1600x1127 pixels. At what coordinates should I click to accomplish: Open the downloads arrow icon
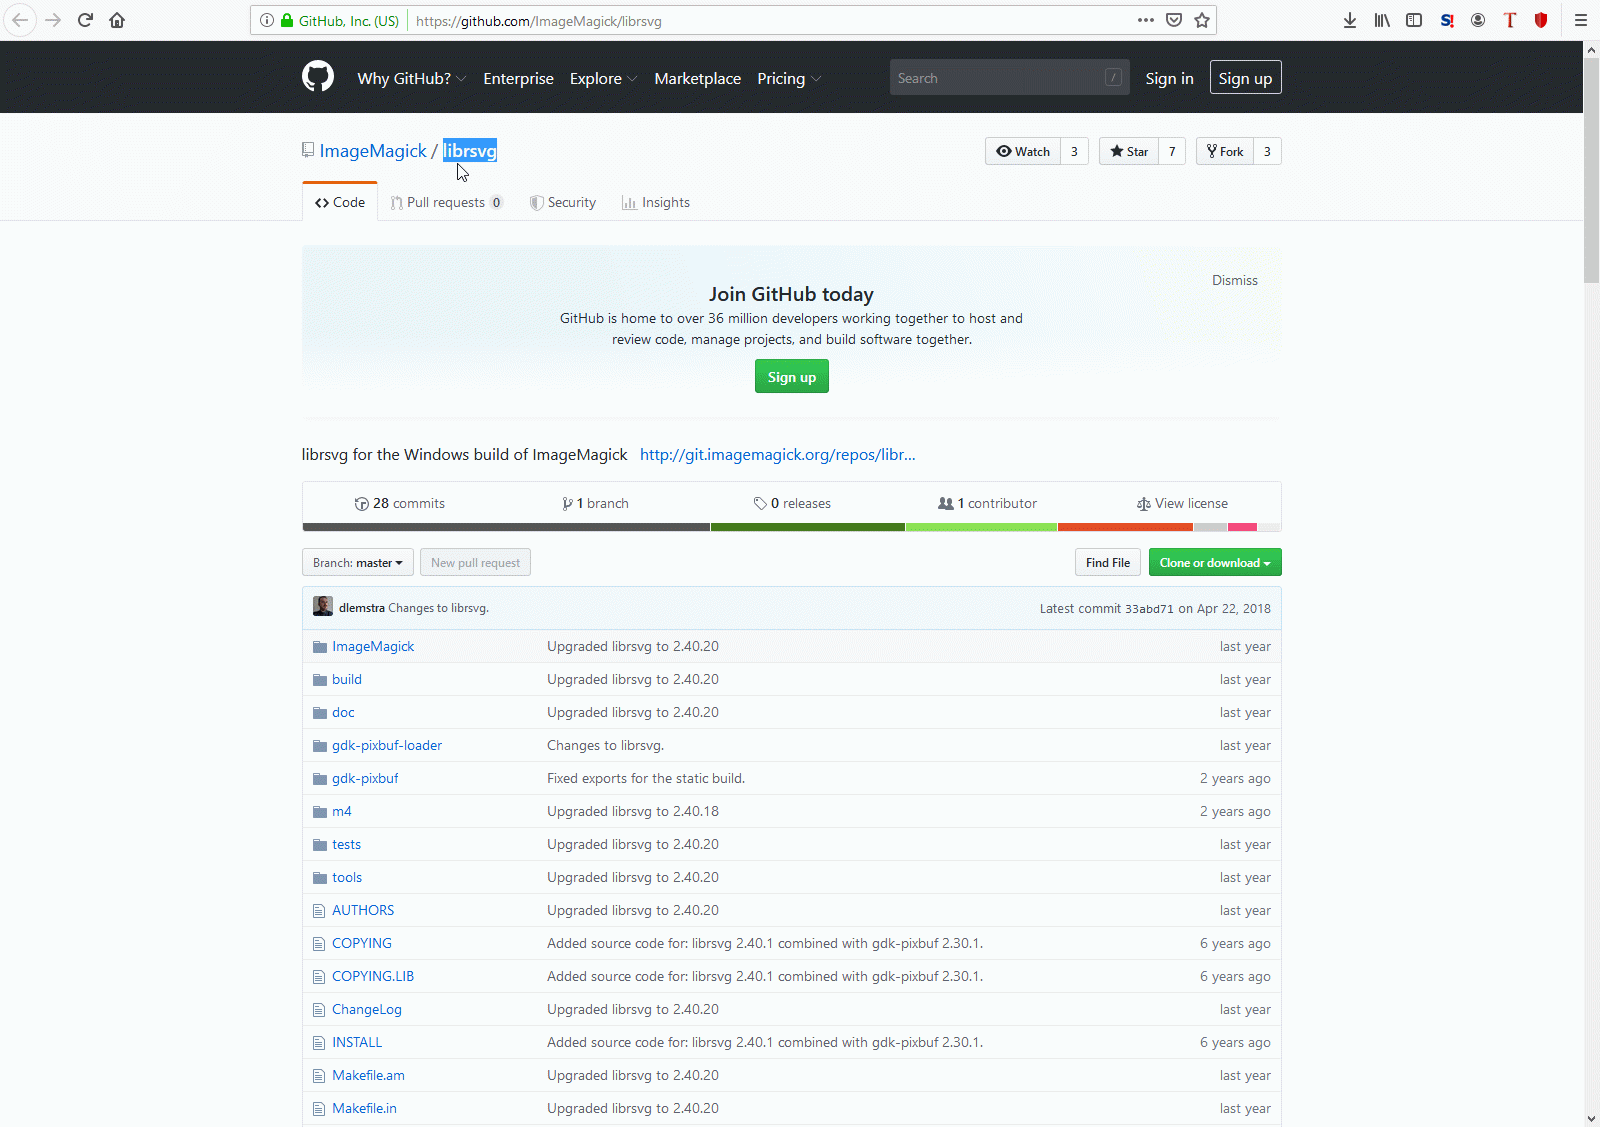click(1350, 20)
